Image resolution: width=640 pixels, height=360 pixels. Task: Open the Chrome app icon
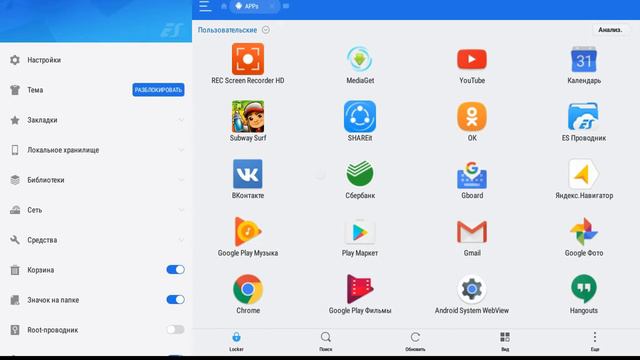click(248, 289)
